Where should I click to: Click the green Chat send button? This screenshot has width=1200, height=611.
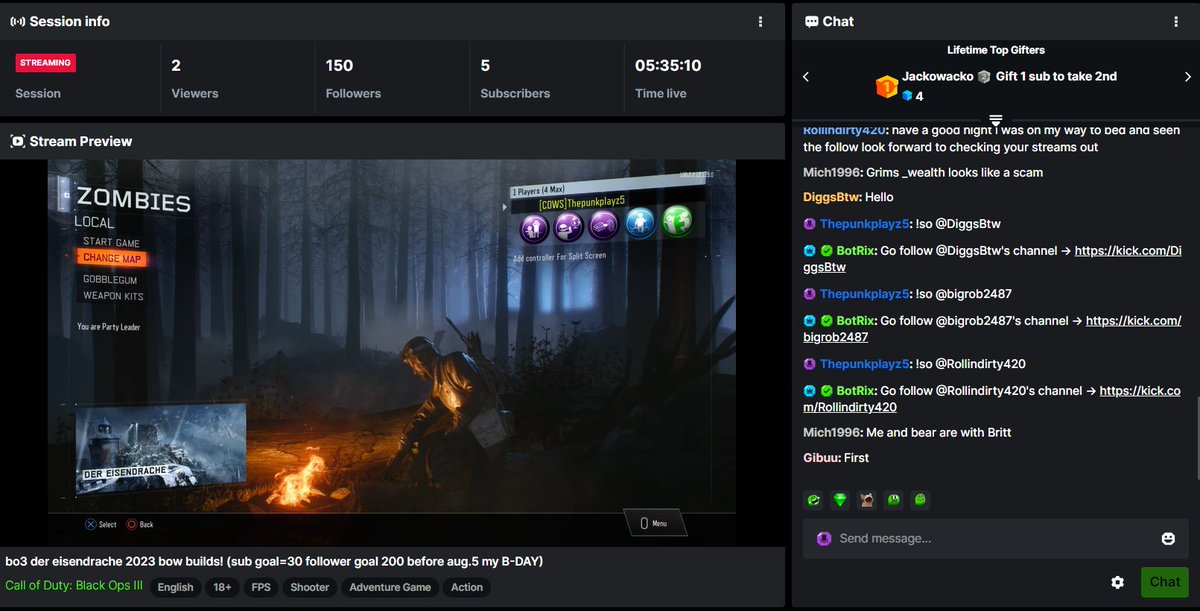click(1164, 582)
